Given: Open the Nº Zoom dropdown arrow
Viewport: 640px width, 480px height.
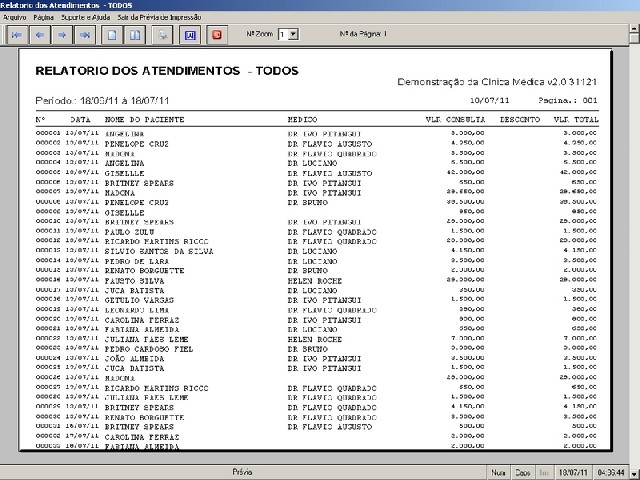Looking at the screenshot, I should pos(293,34).
